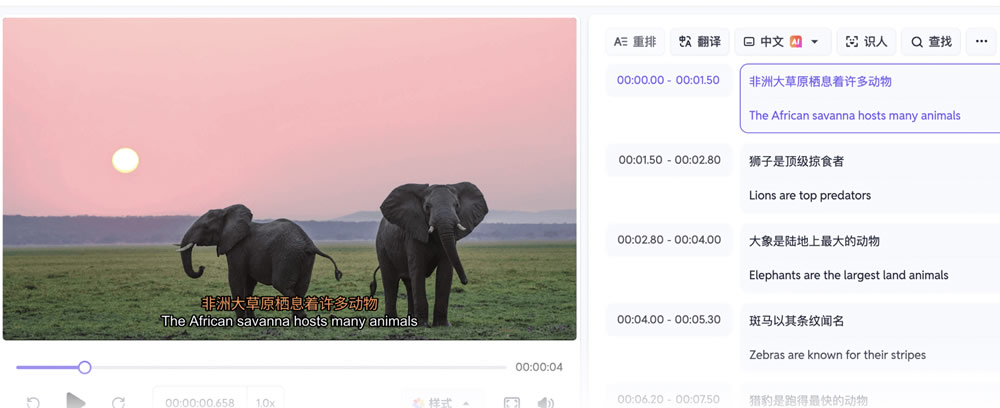Image resolution: width=1000 pixels, height=408 pixels.
Task: Select timestamp 00:00.00 - 00:01.50
Action: point(668,80)
